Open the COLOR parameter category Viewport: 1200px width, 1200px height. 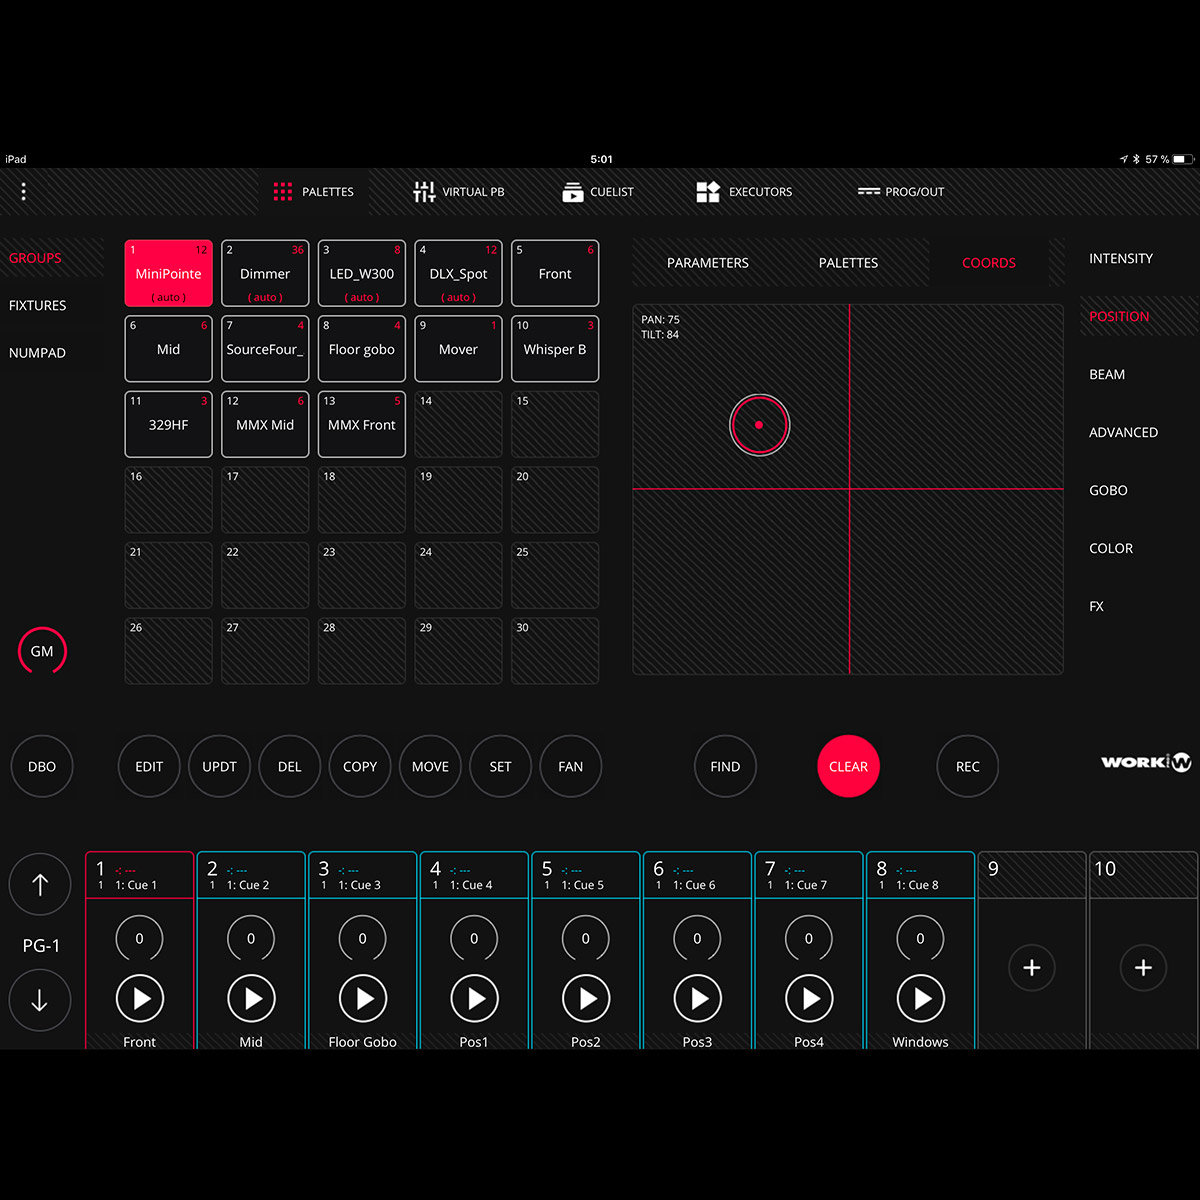point(1110,548)
